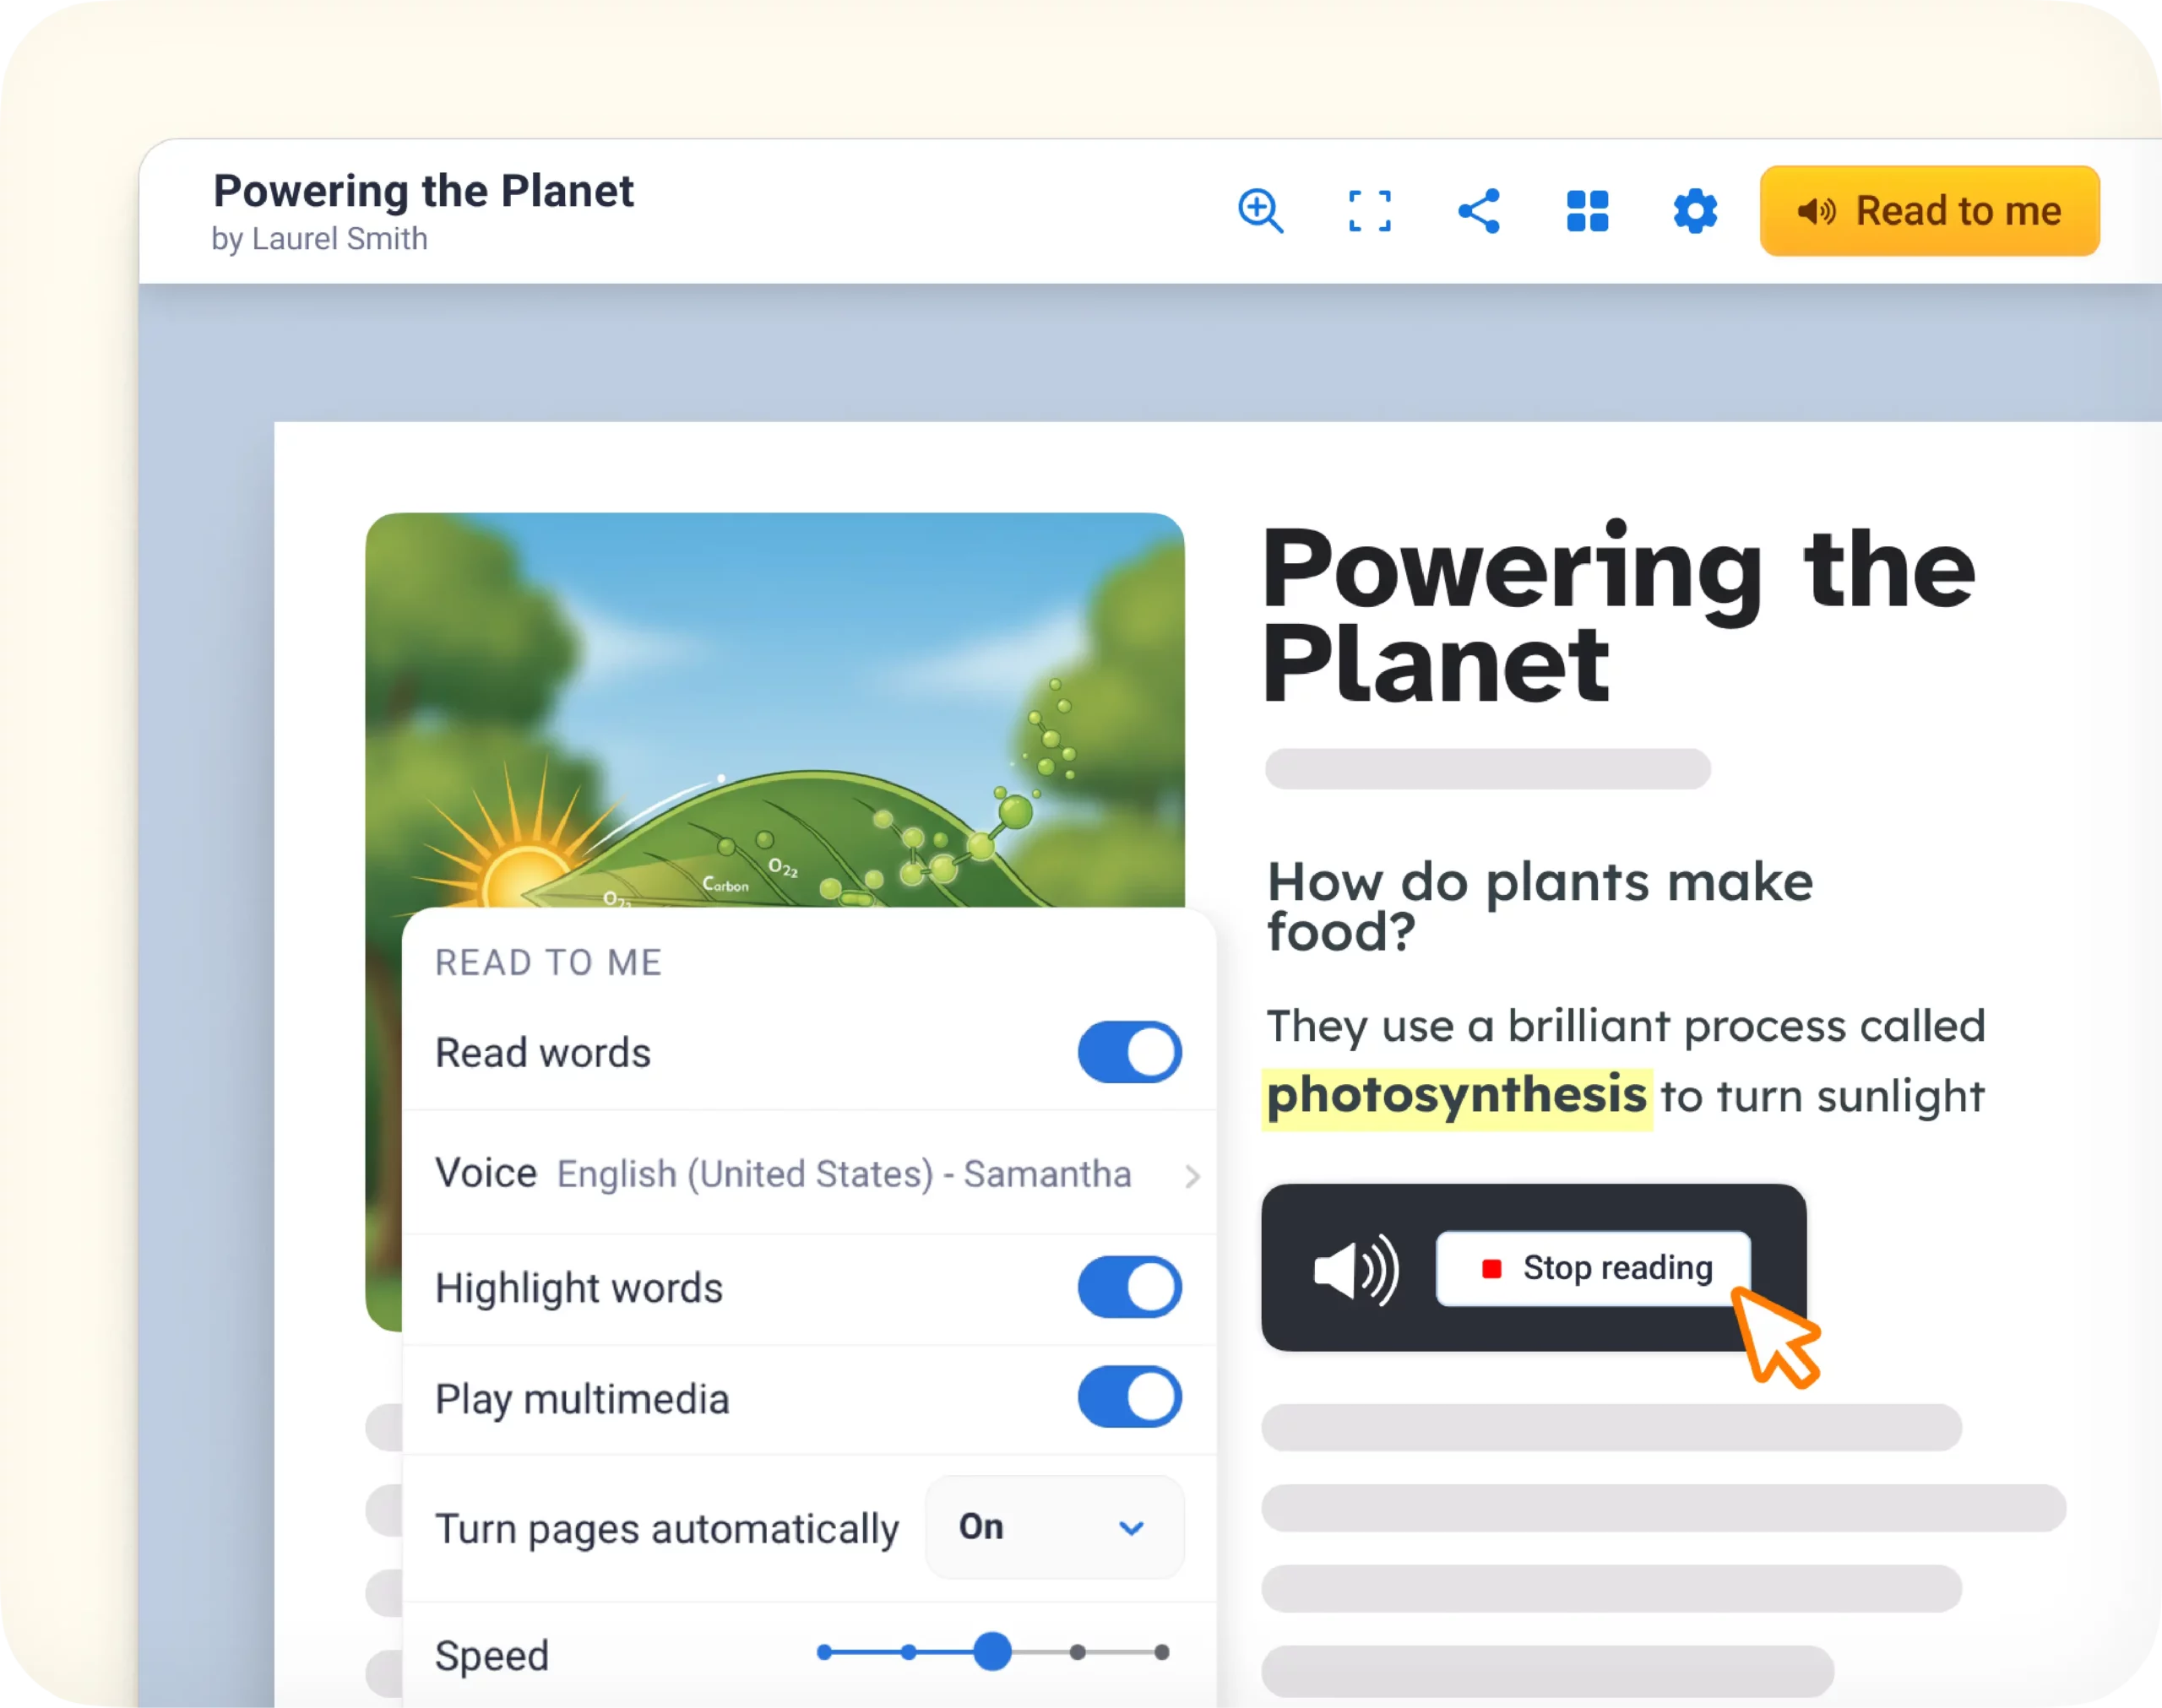Click the highlighted word photosynthesis
The height and width of the screenshot is (1708, 2162).
click(1456, 1096)
